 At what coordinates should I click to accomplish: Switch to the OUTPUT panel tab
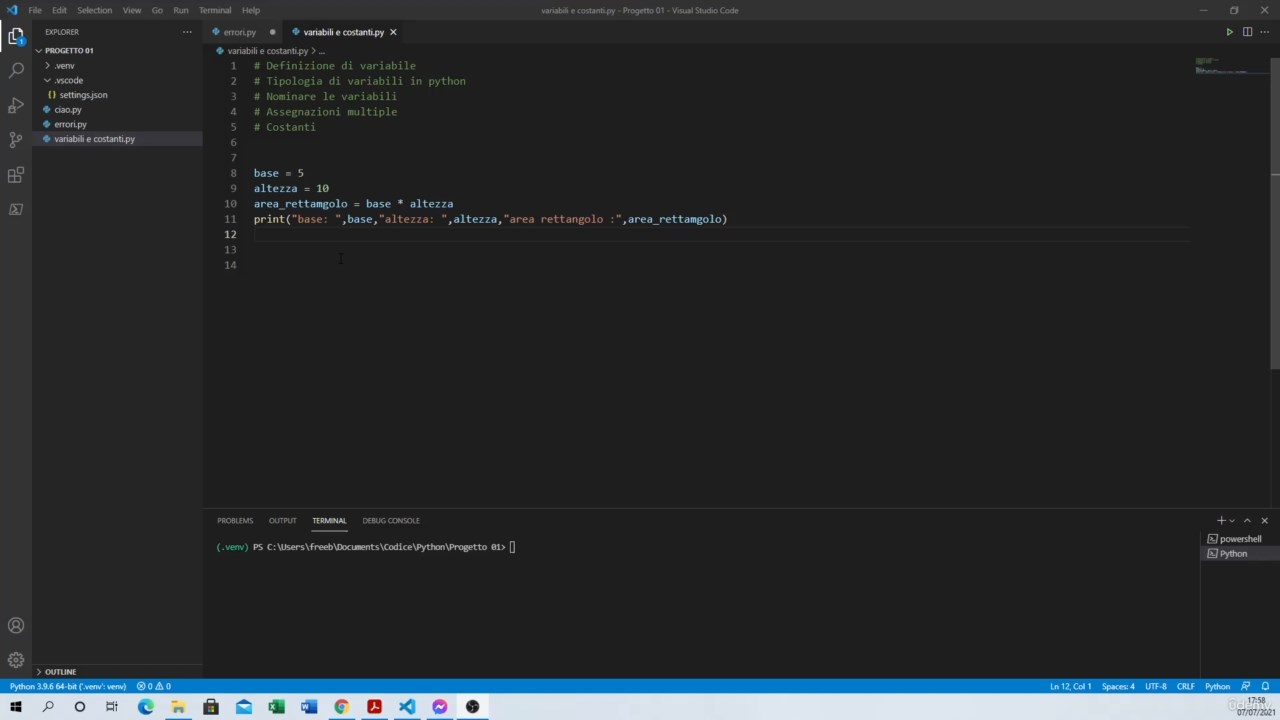pyautogui.click(x=282, y=520)
